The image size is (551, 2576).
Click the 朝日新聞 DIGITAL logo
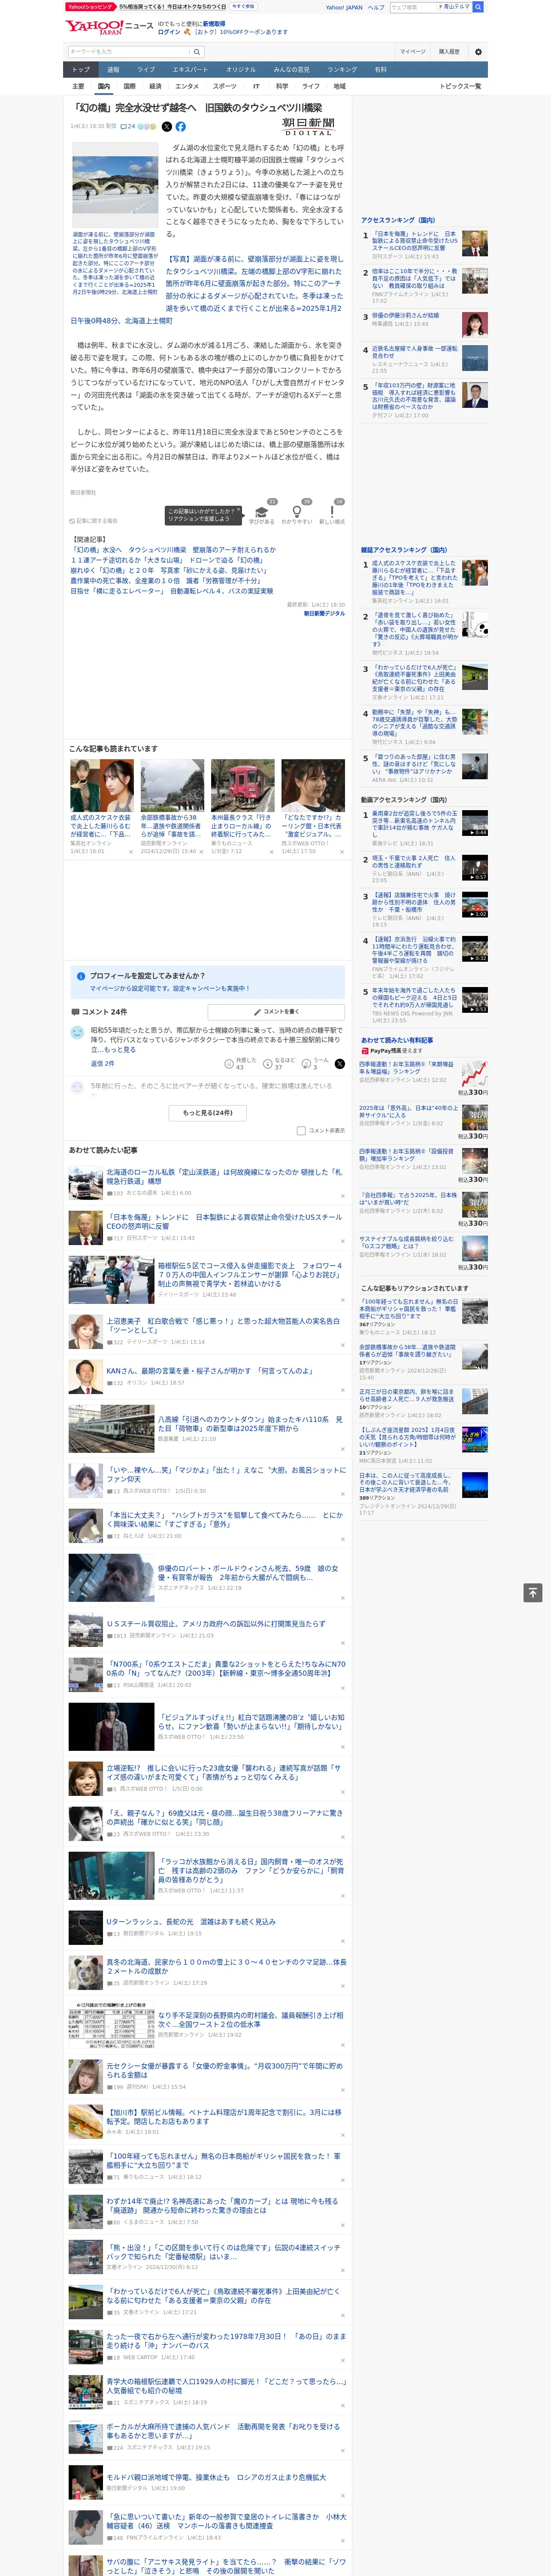(308, 127)
